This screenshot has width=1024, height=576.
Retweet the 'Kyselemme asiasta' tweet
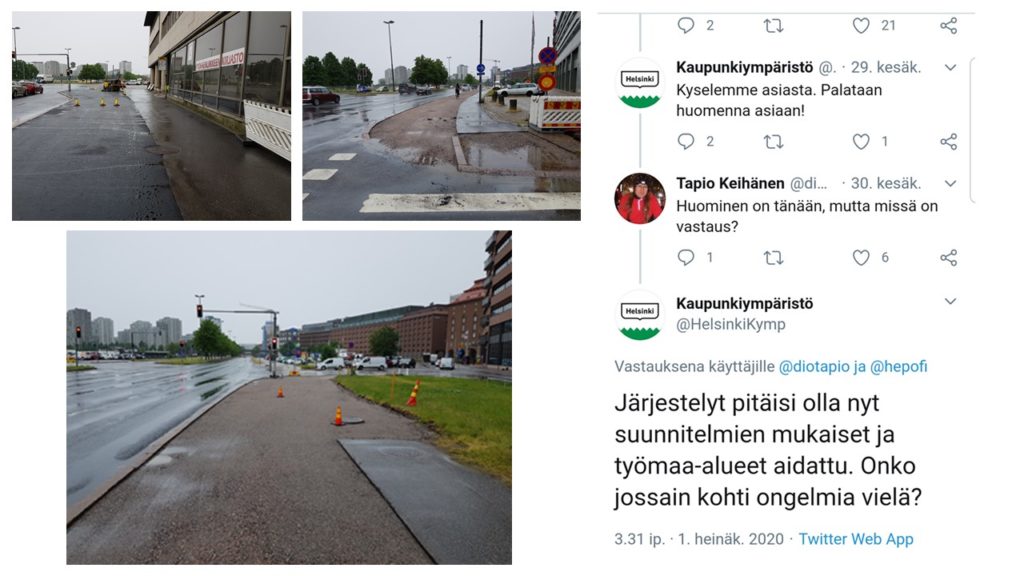point(773,141)
